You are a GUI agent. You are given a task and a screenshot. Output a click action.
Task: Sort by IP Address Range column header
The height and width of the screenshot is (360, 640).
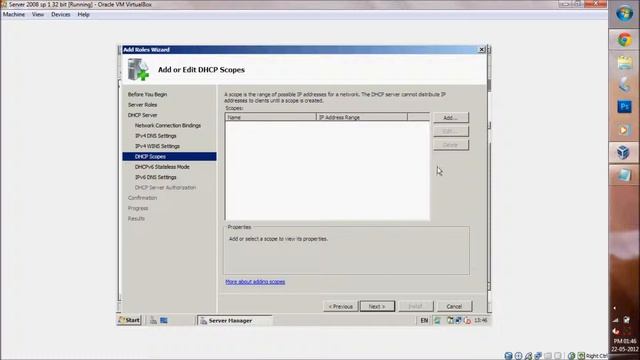pyautogui.click(x=362, y=117)
